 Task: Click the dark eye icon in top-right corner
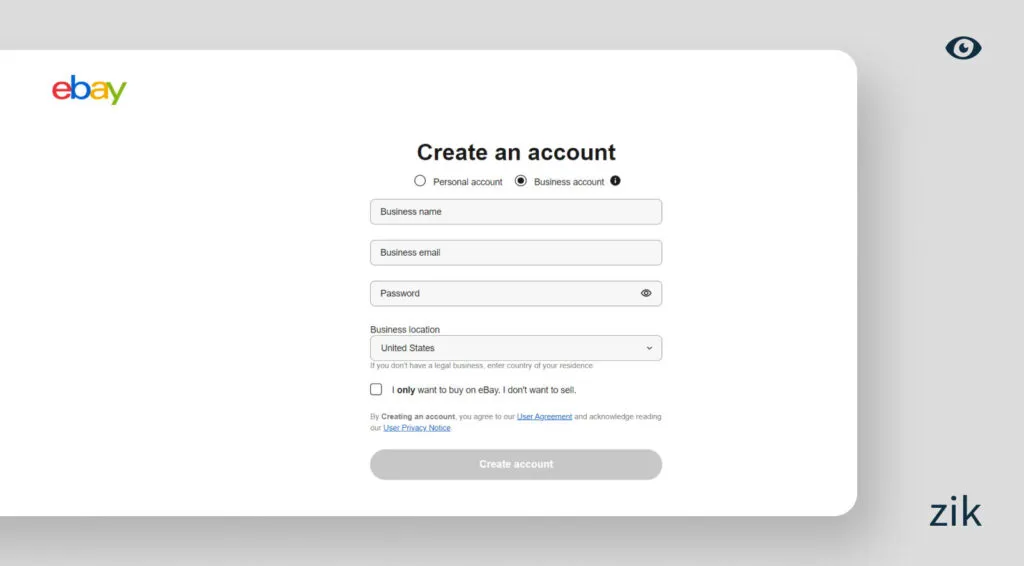[x=963, y=48]
